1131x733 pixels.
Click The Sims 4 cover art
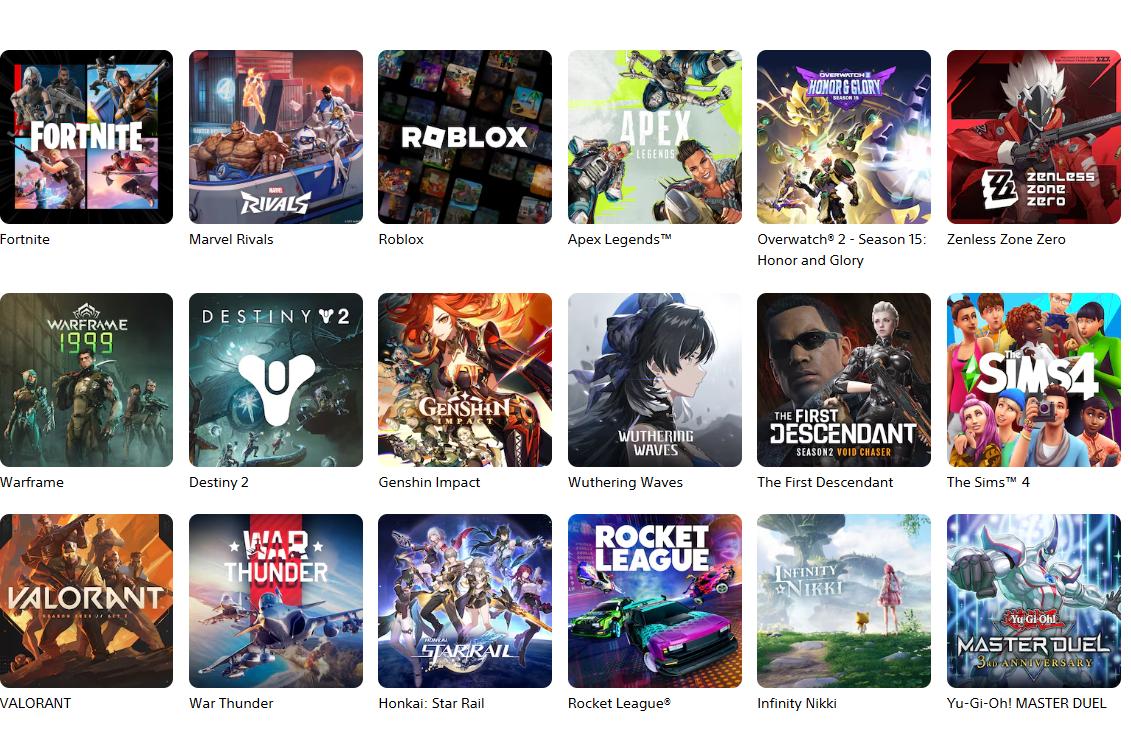[1034, 380]
